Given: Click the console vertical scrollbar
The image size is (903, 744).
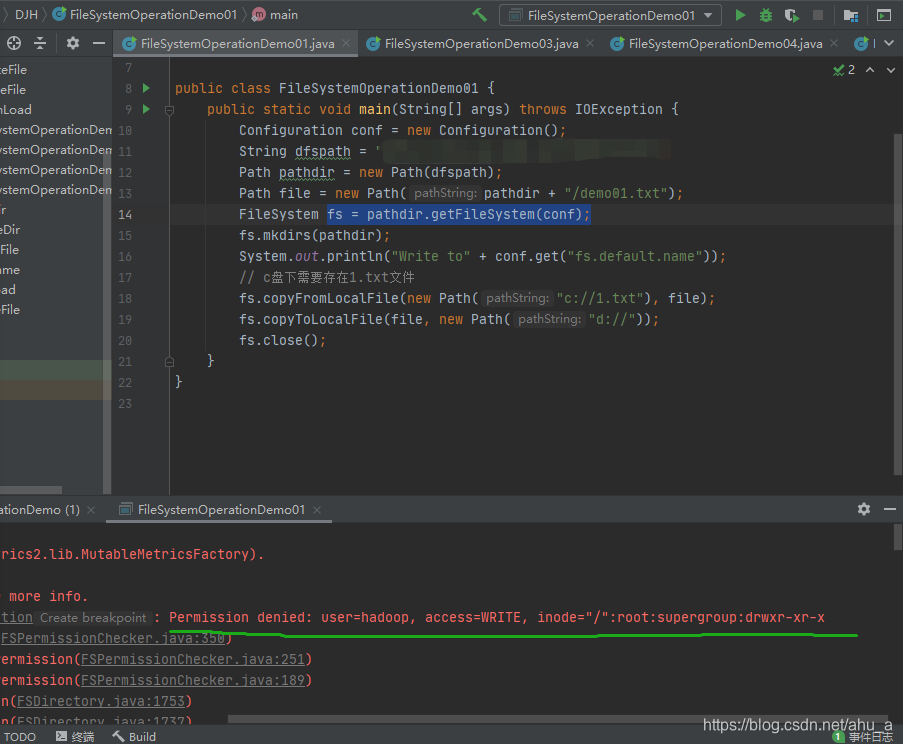Looking at the screenshot, I should coord(898,537).
